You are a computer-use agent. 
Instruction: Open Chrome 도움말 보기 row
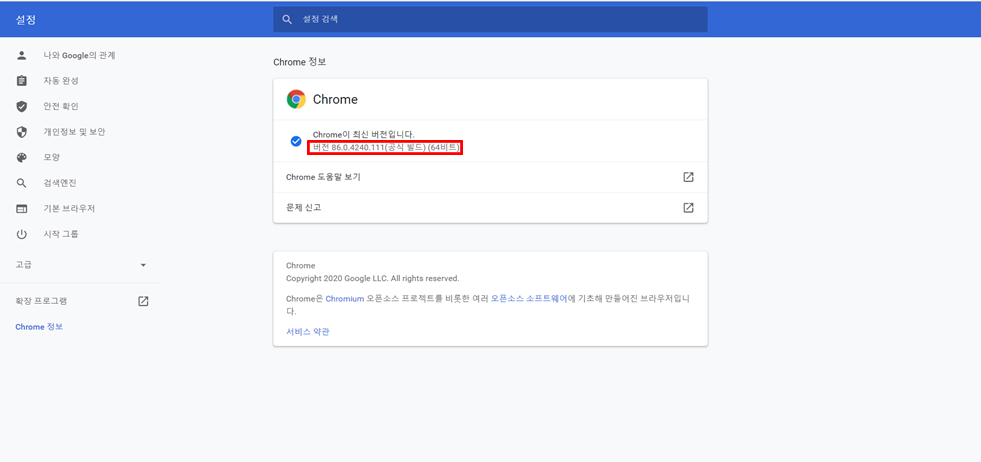490,177
